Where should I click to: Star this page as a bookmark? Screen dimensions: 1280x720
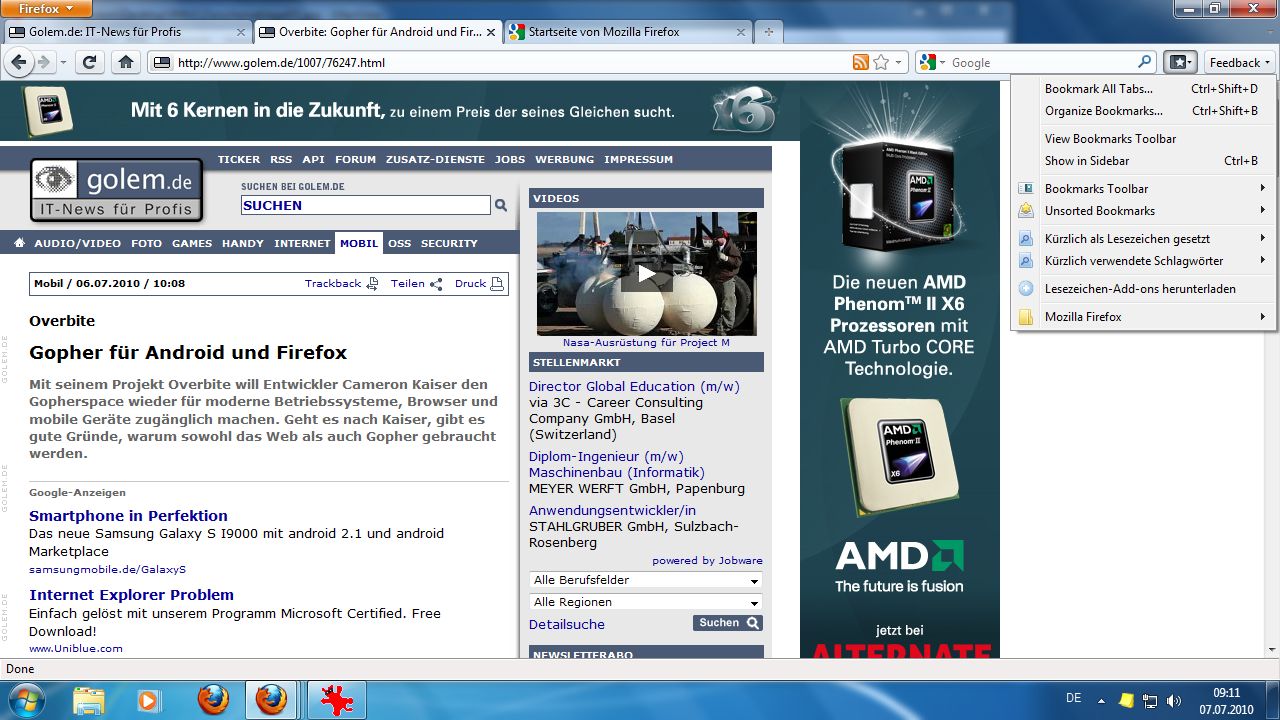click(881, 62)
